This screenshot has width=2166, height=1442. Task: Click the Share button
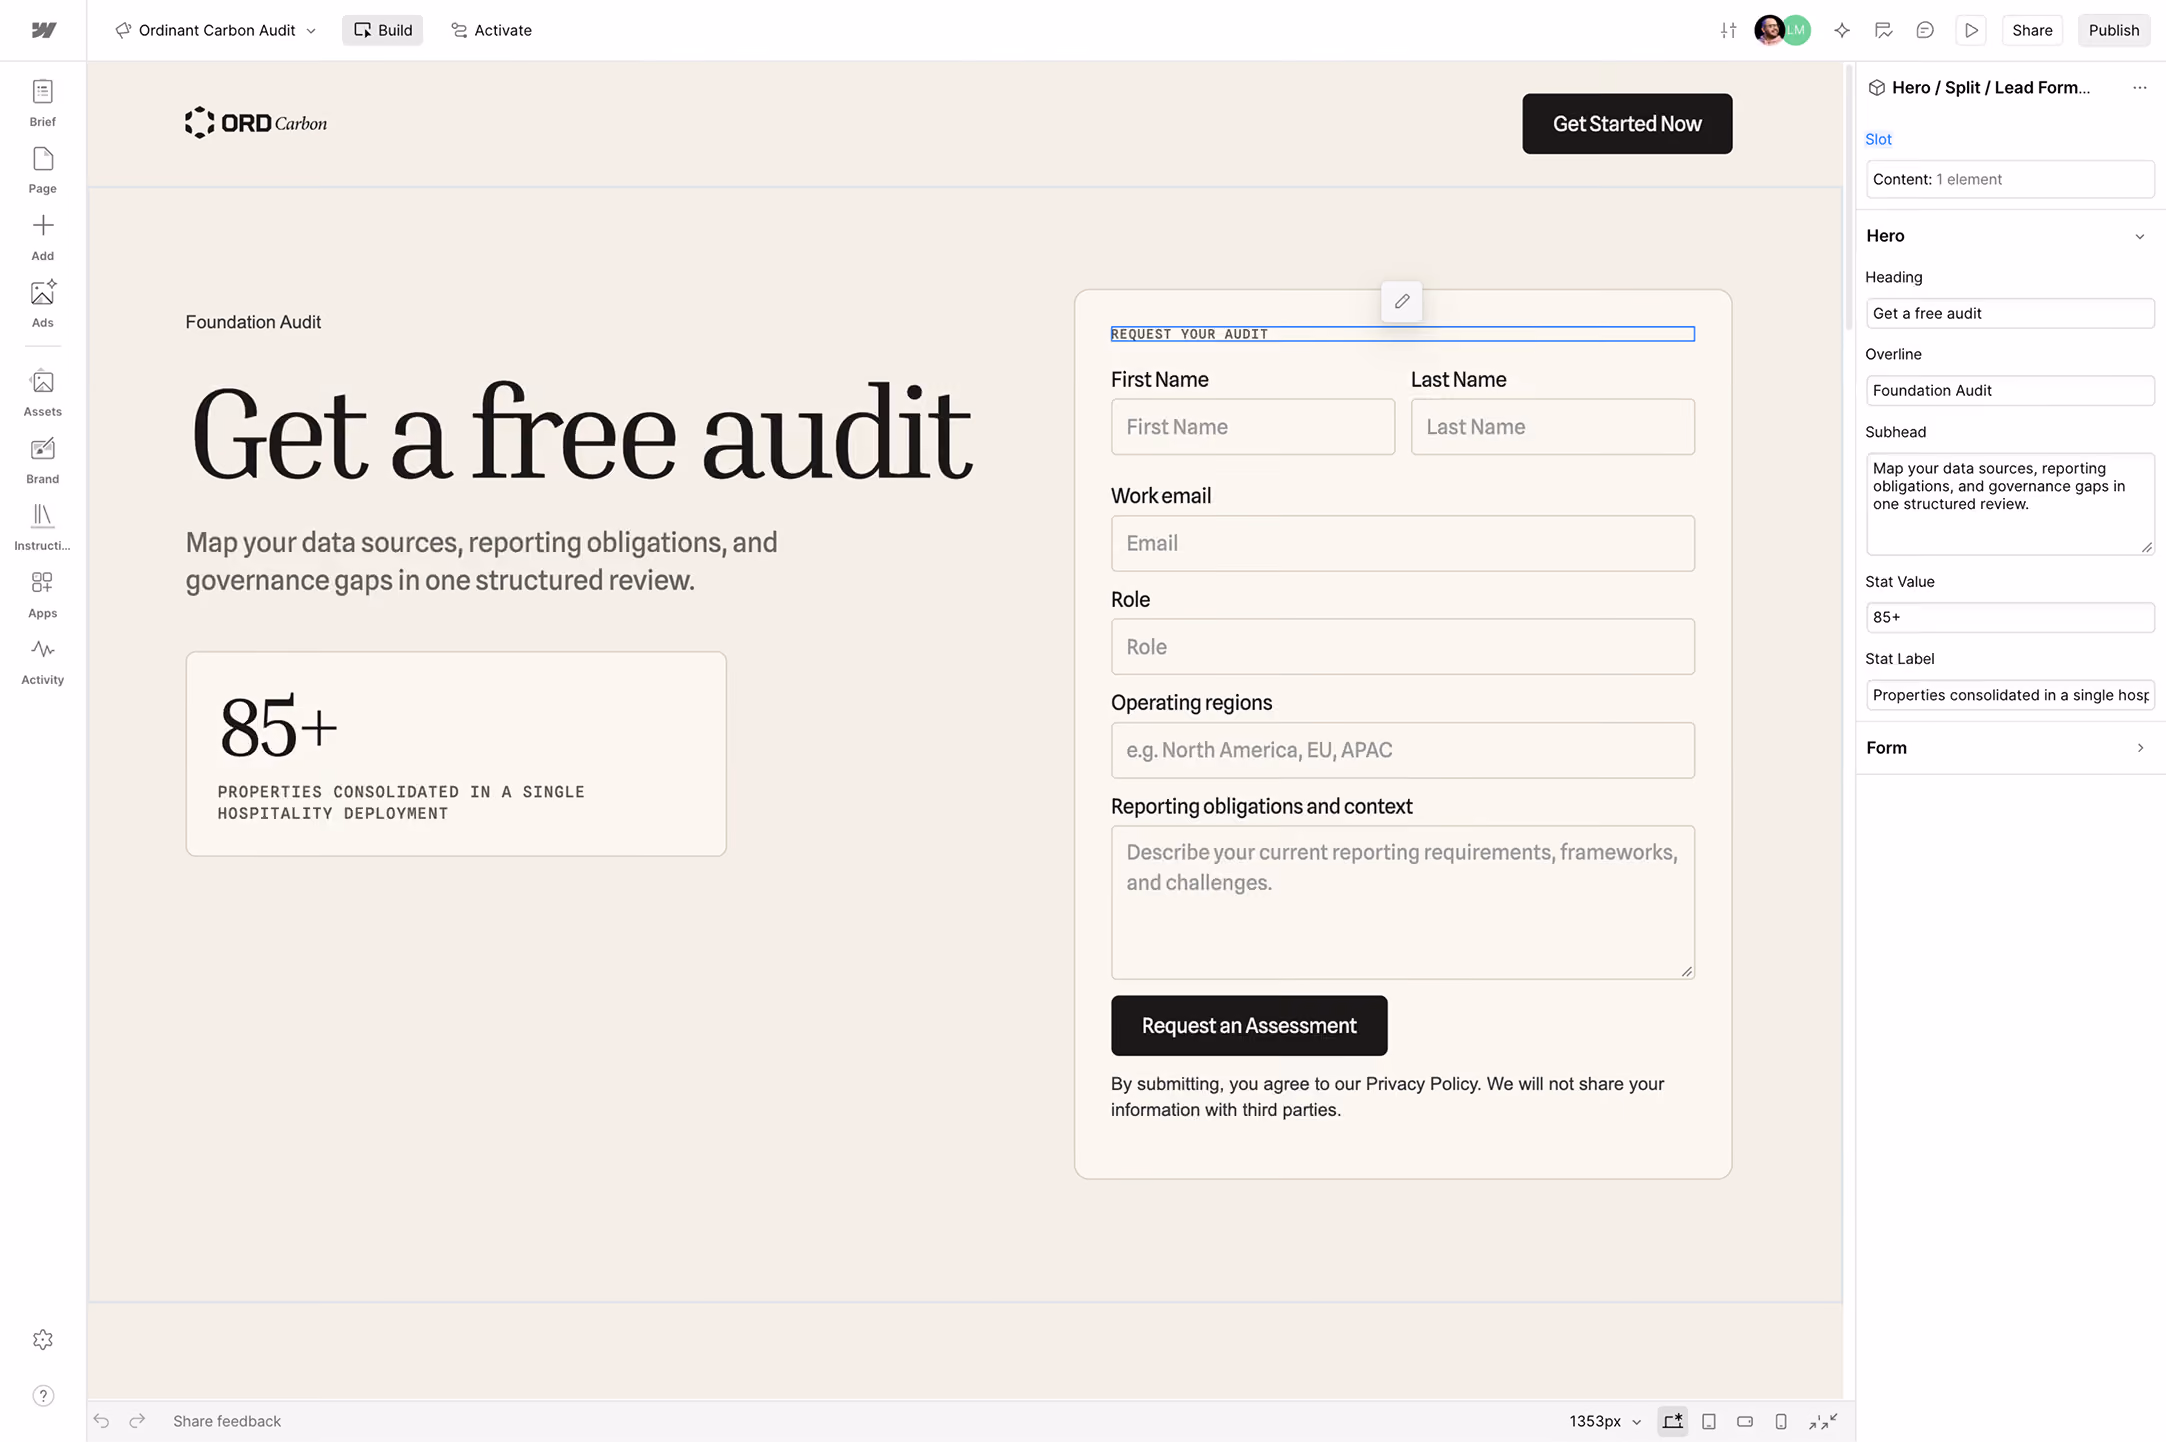point(2032,30)
